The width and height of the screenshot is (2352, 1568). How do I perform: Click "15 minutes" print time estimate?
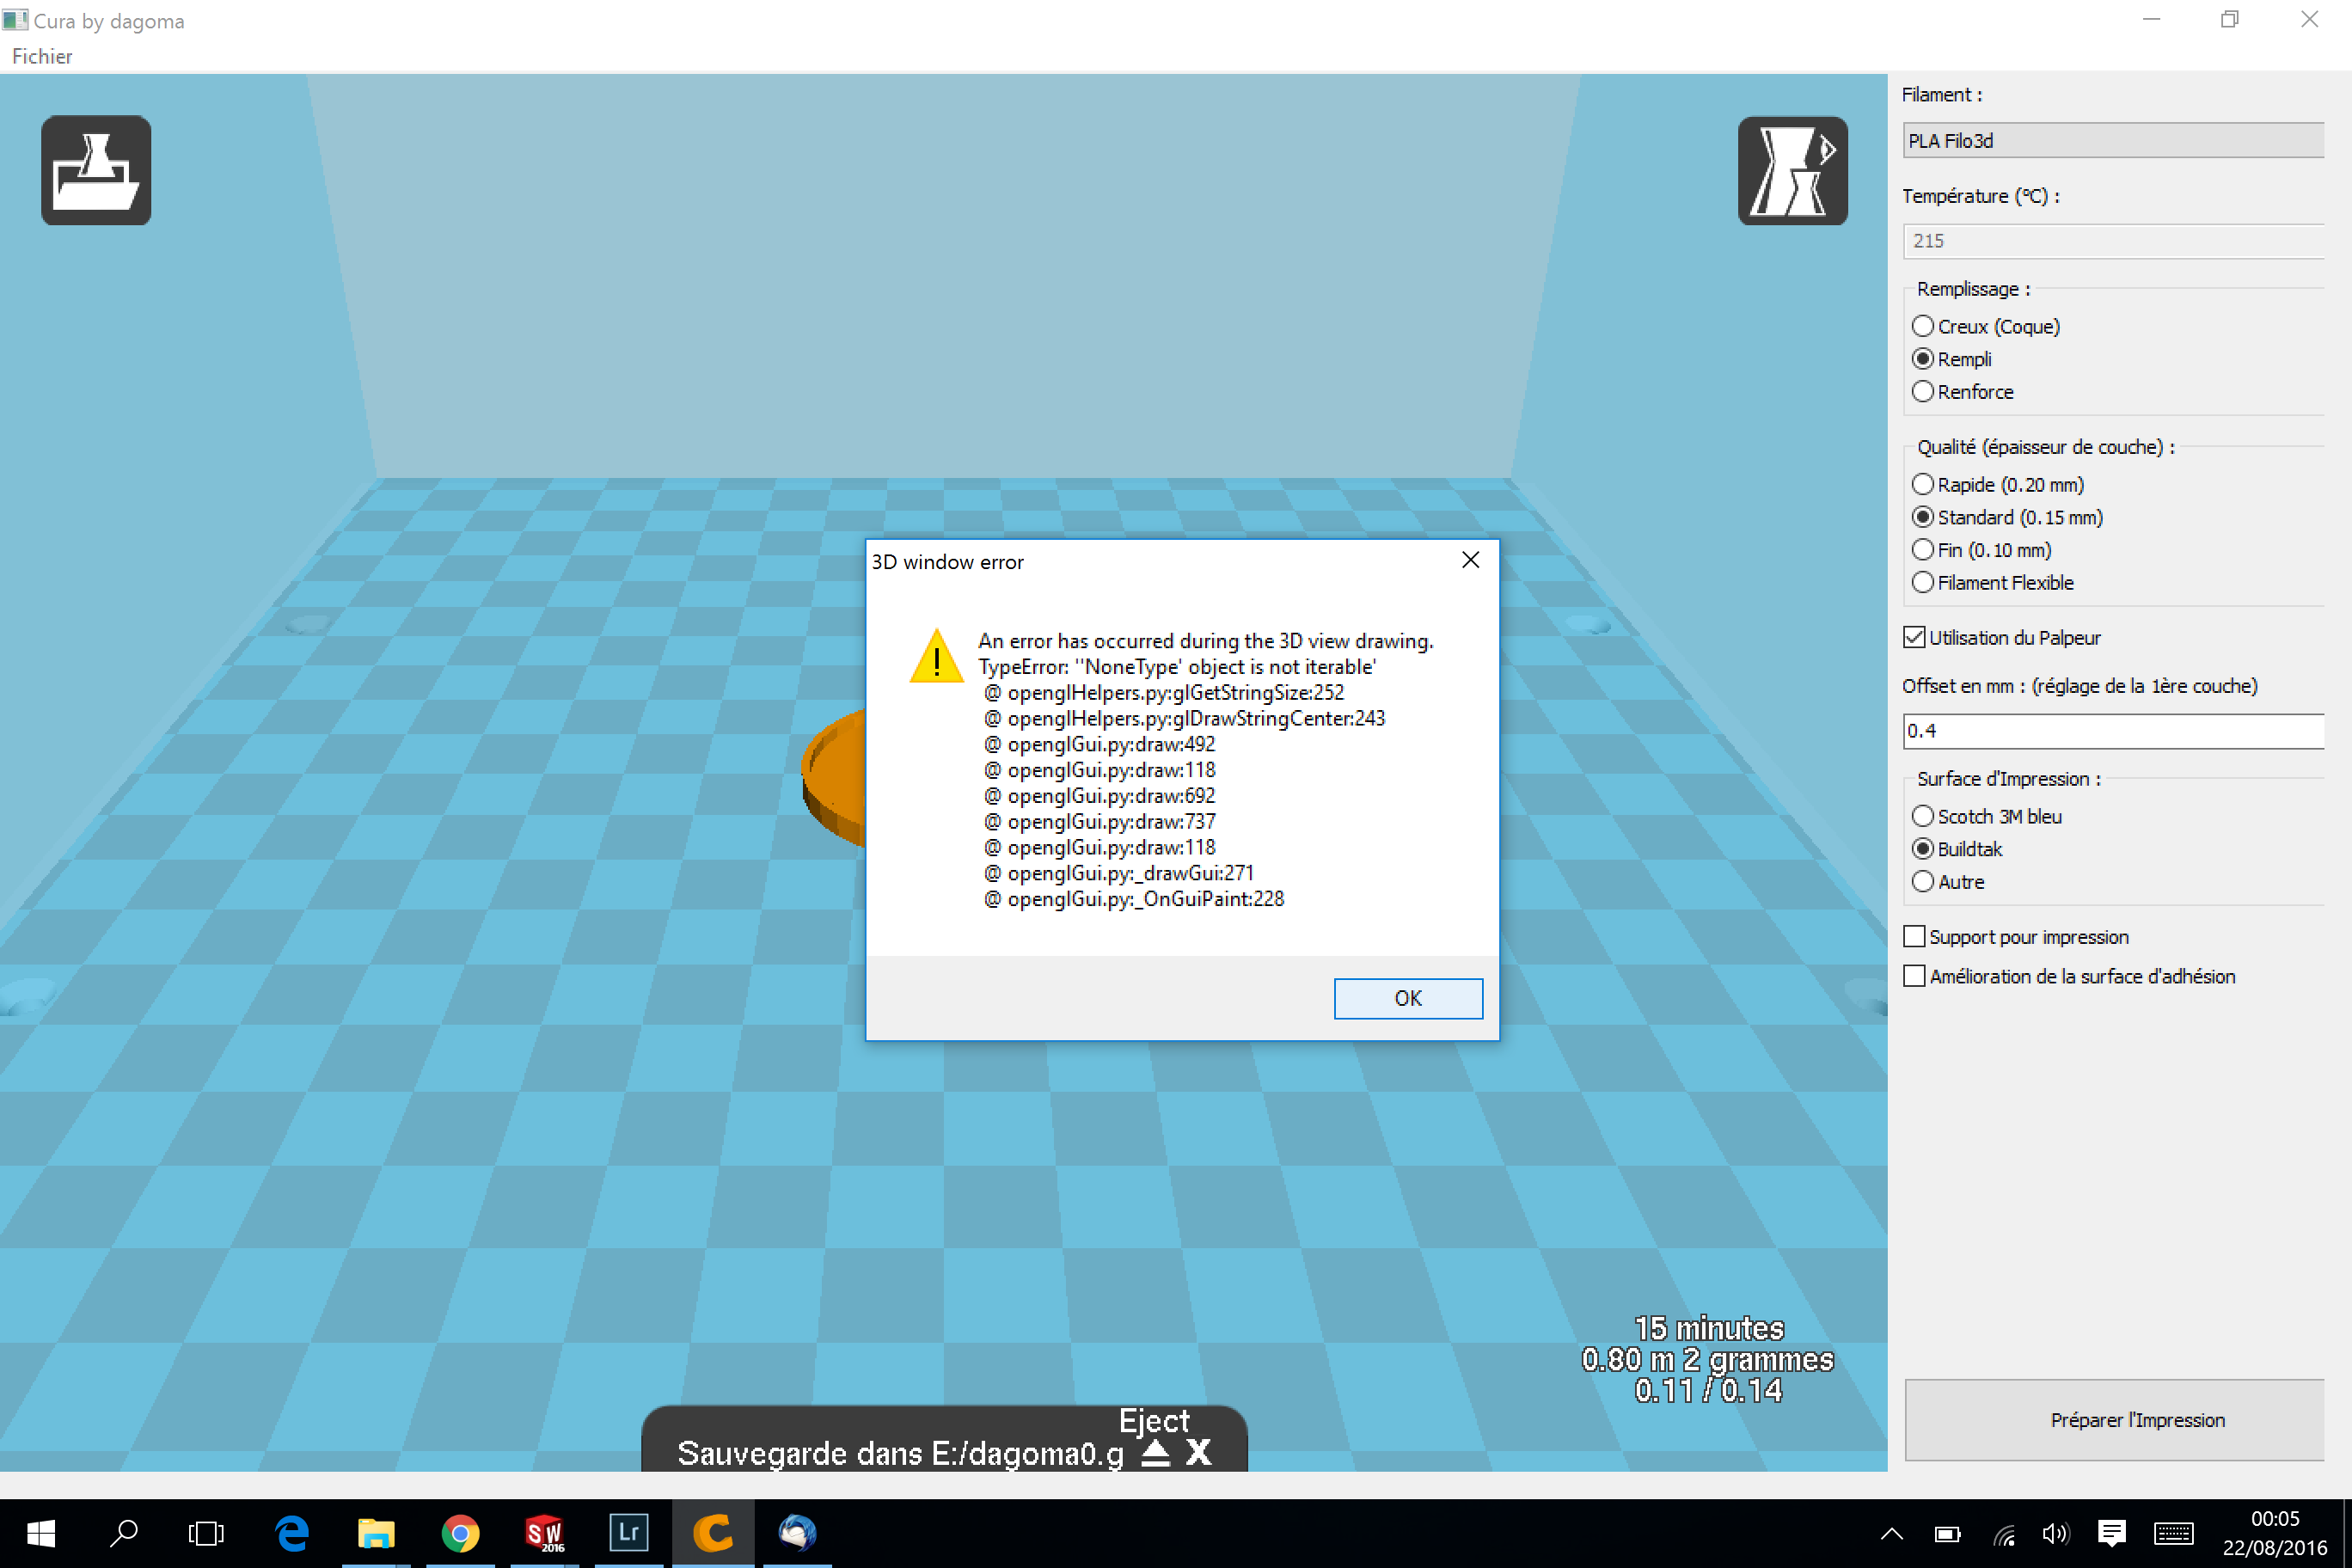click(x=1709, y=1328)
